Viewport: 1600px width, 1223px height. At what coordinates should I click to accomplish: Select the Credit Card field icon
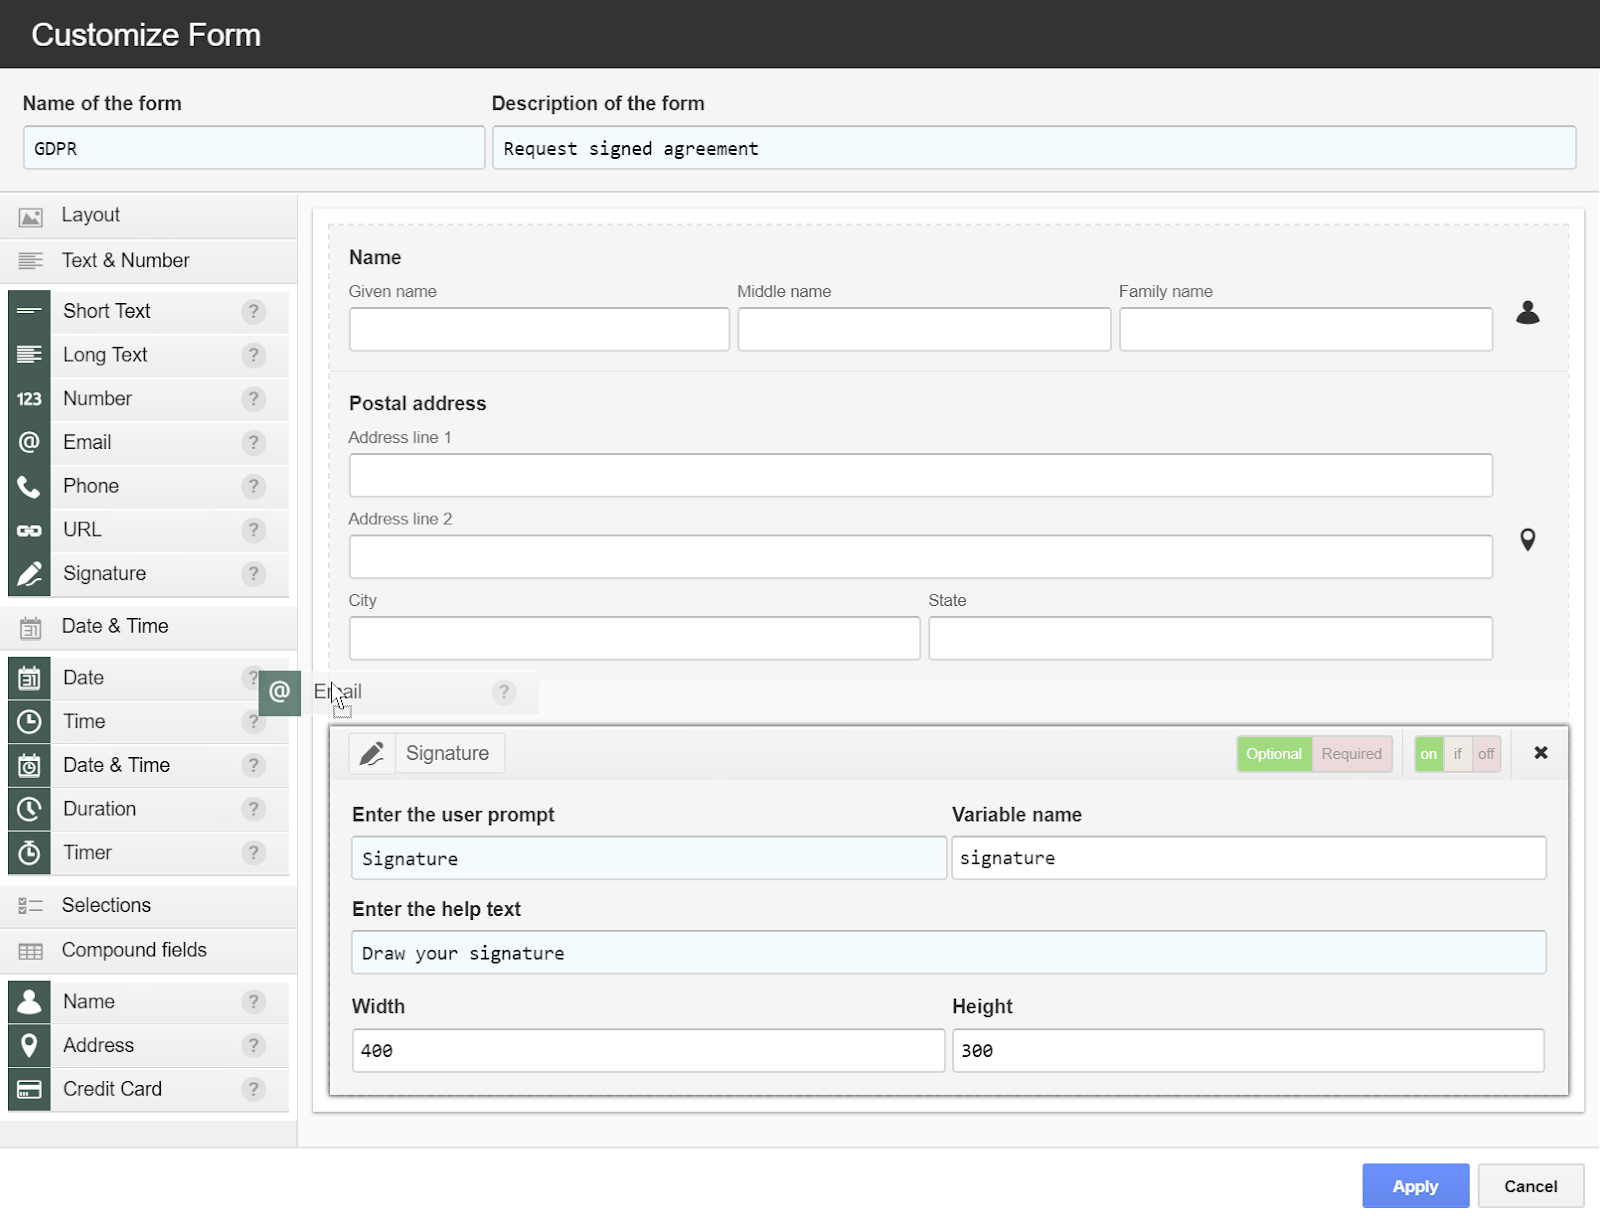29,1089
